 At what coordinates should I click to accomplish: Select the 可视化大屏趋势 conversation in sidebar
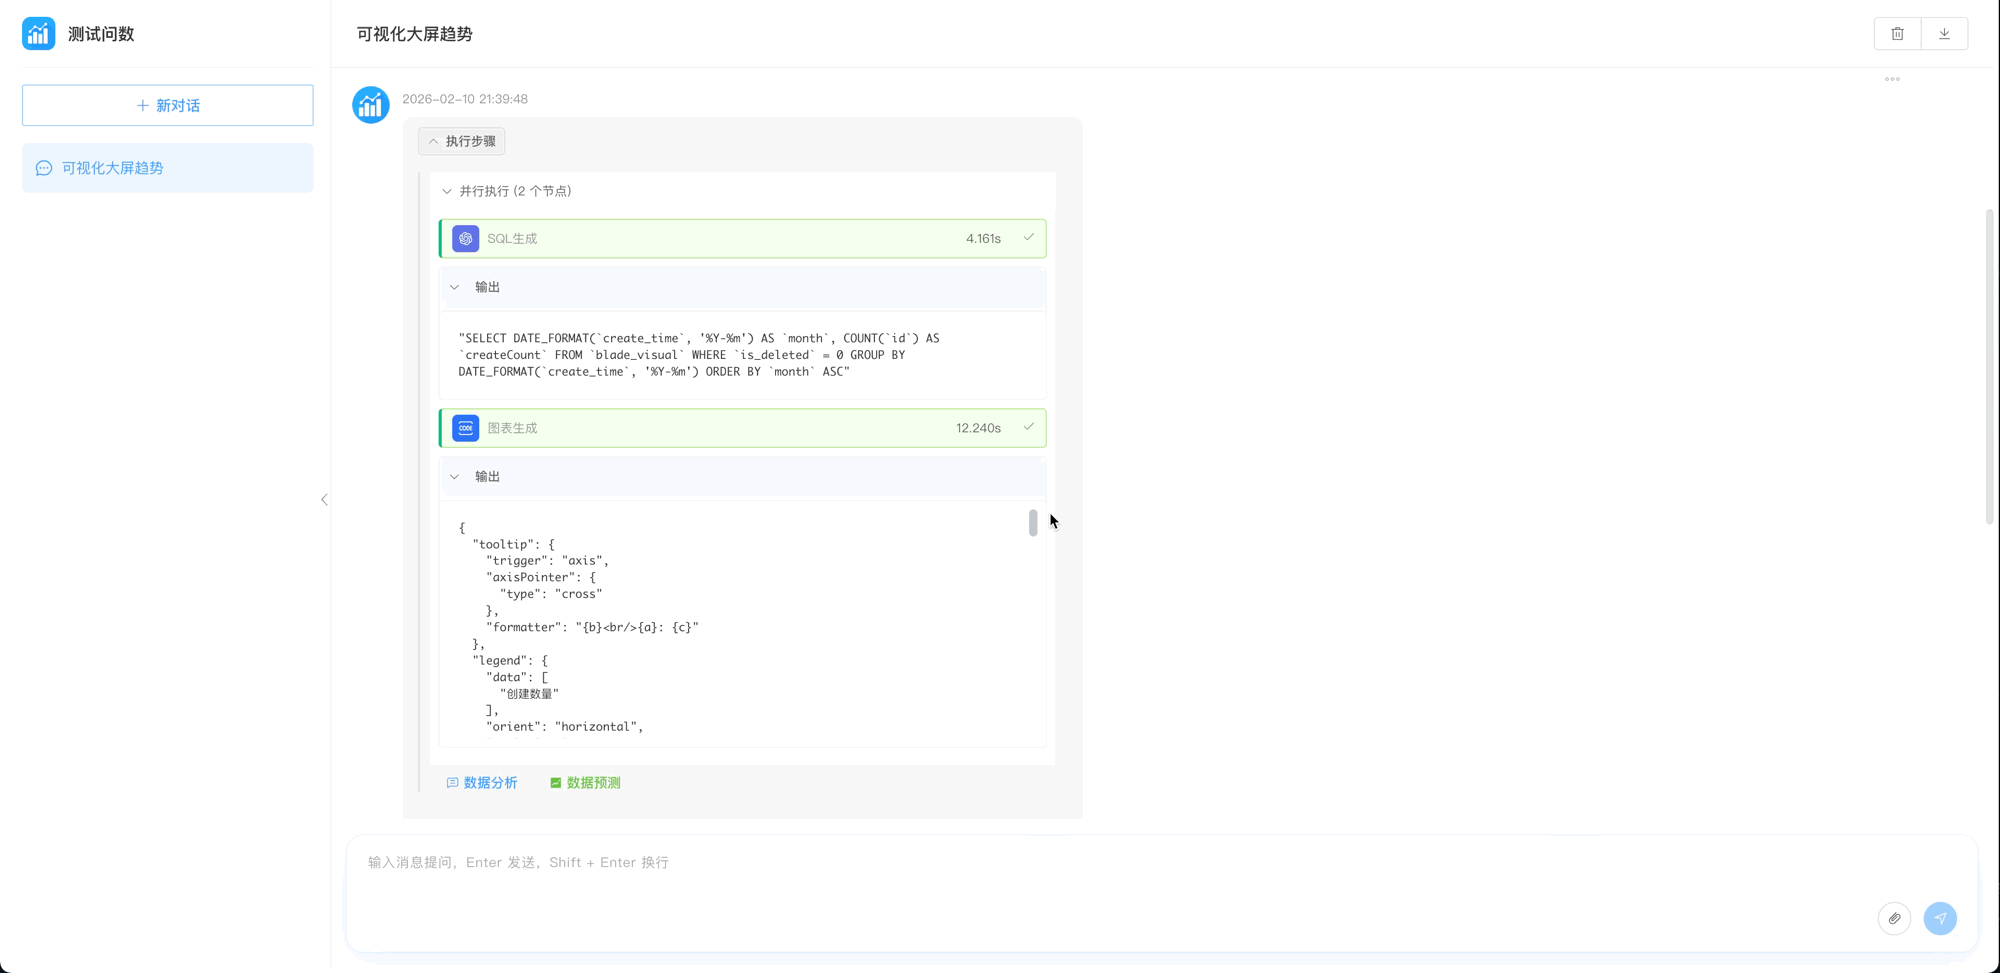click(x=168, y=168)
